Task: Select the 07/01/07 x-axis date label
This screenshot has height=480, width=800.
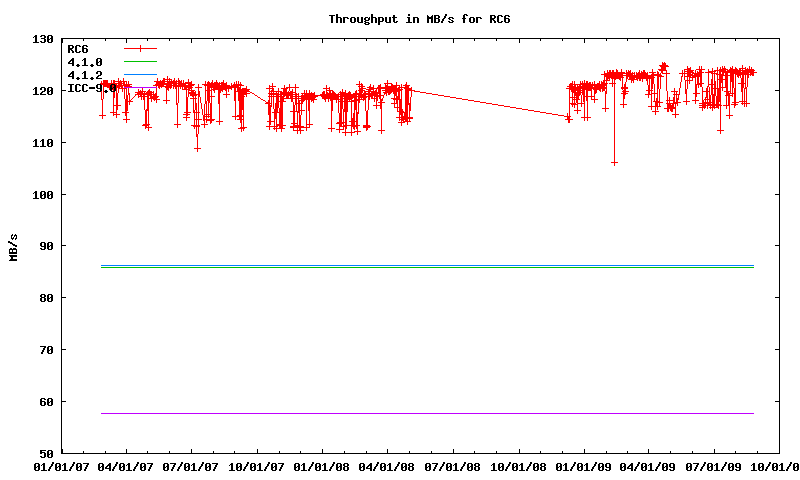Action: point(191,465)
